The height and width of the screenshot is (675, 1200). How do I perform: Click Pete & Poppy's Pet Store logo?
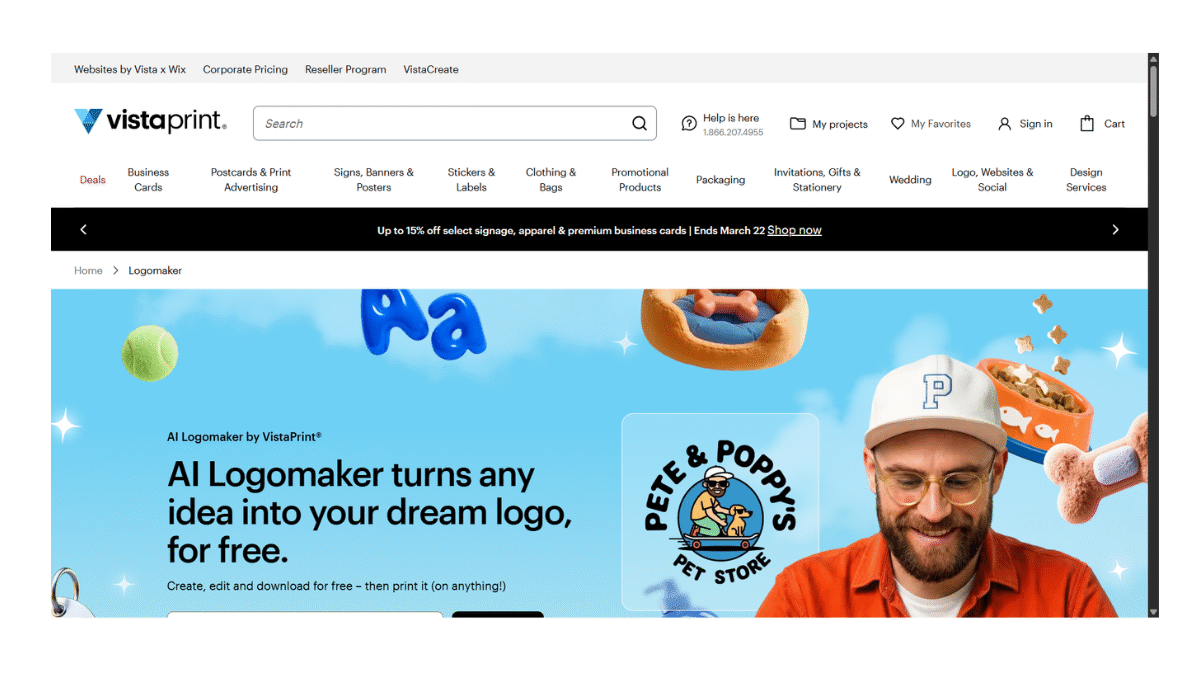[720, 512]
